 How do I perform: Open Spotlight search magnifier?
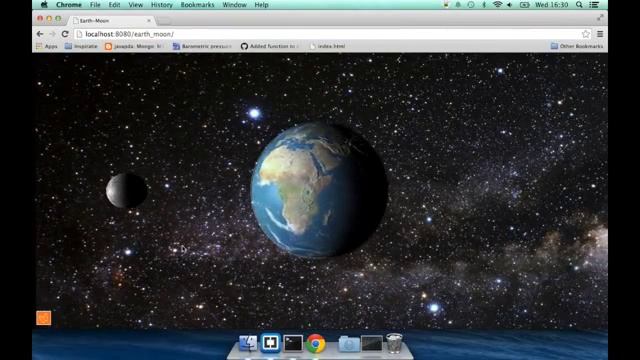pyautogui.click(x=579, y=5)
